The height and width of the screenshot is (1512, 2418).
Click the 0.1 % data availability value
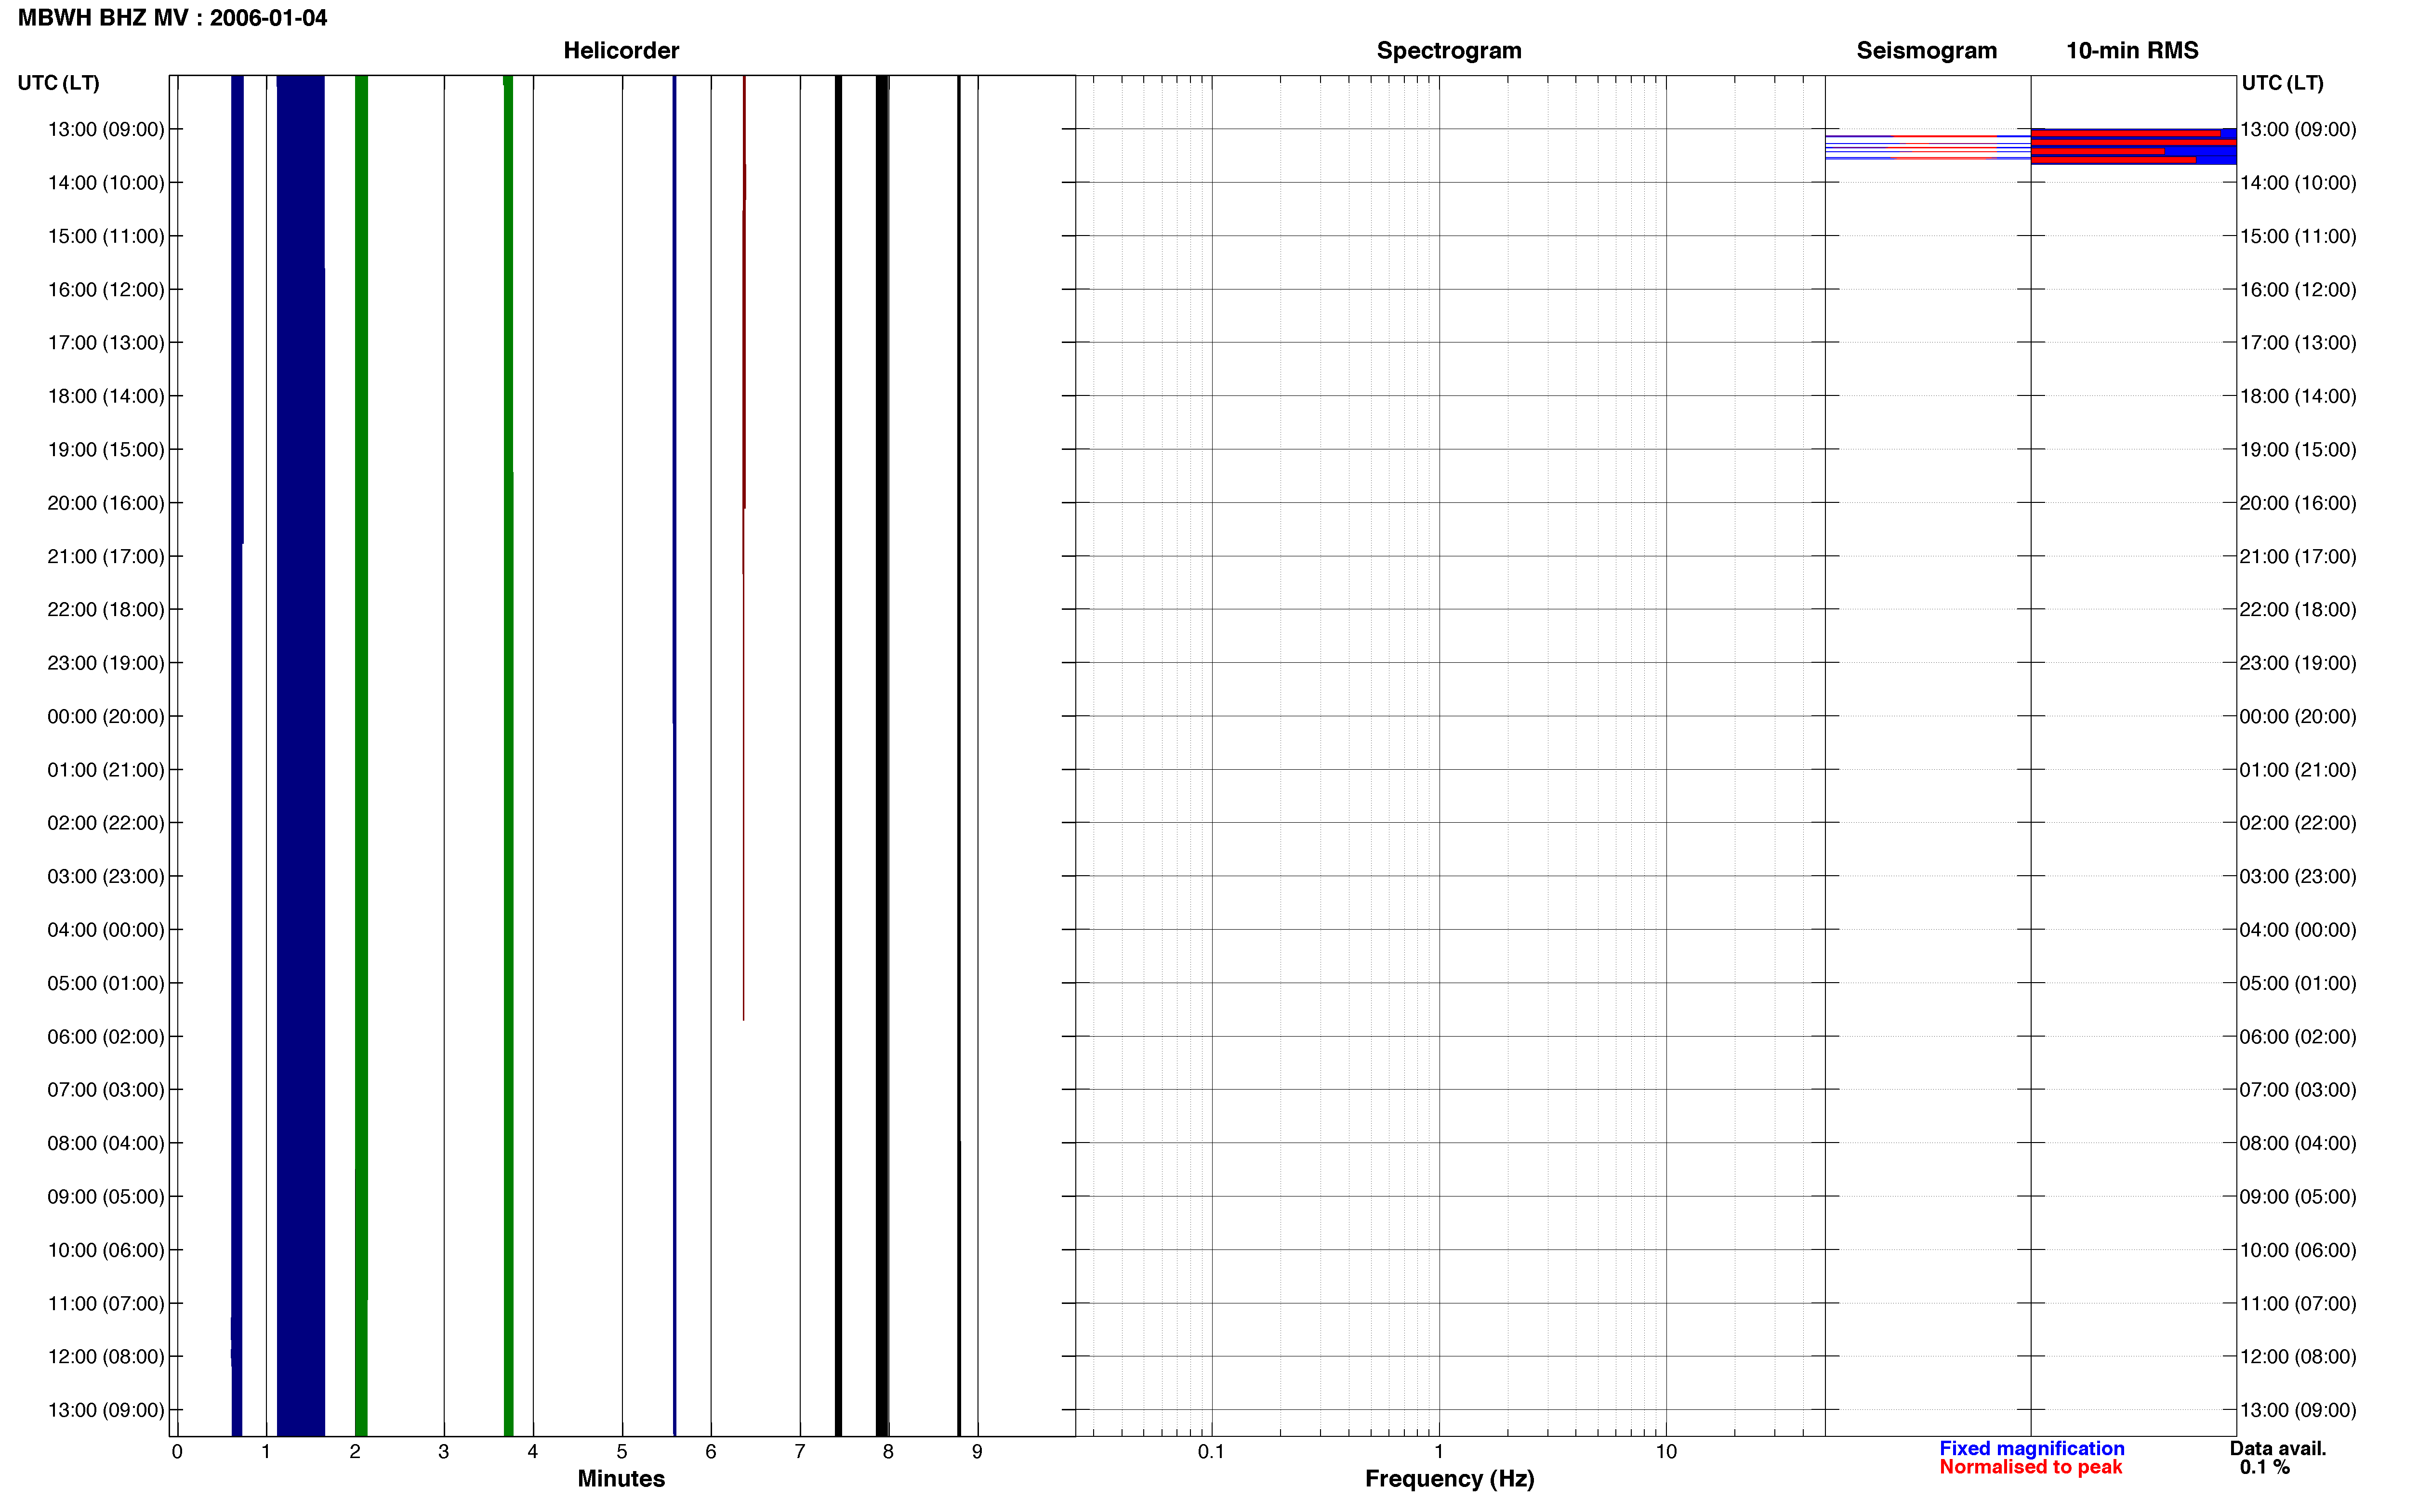[2265, 1467]
